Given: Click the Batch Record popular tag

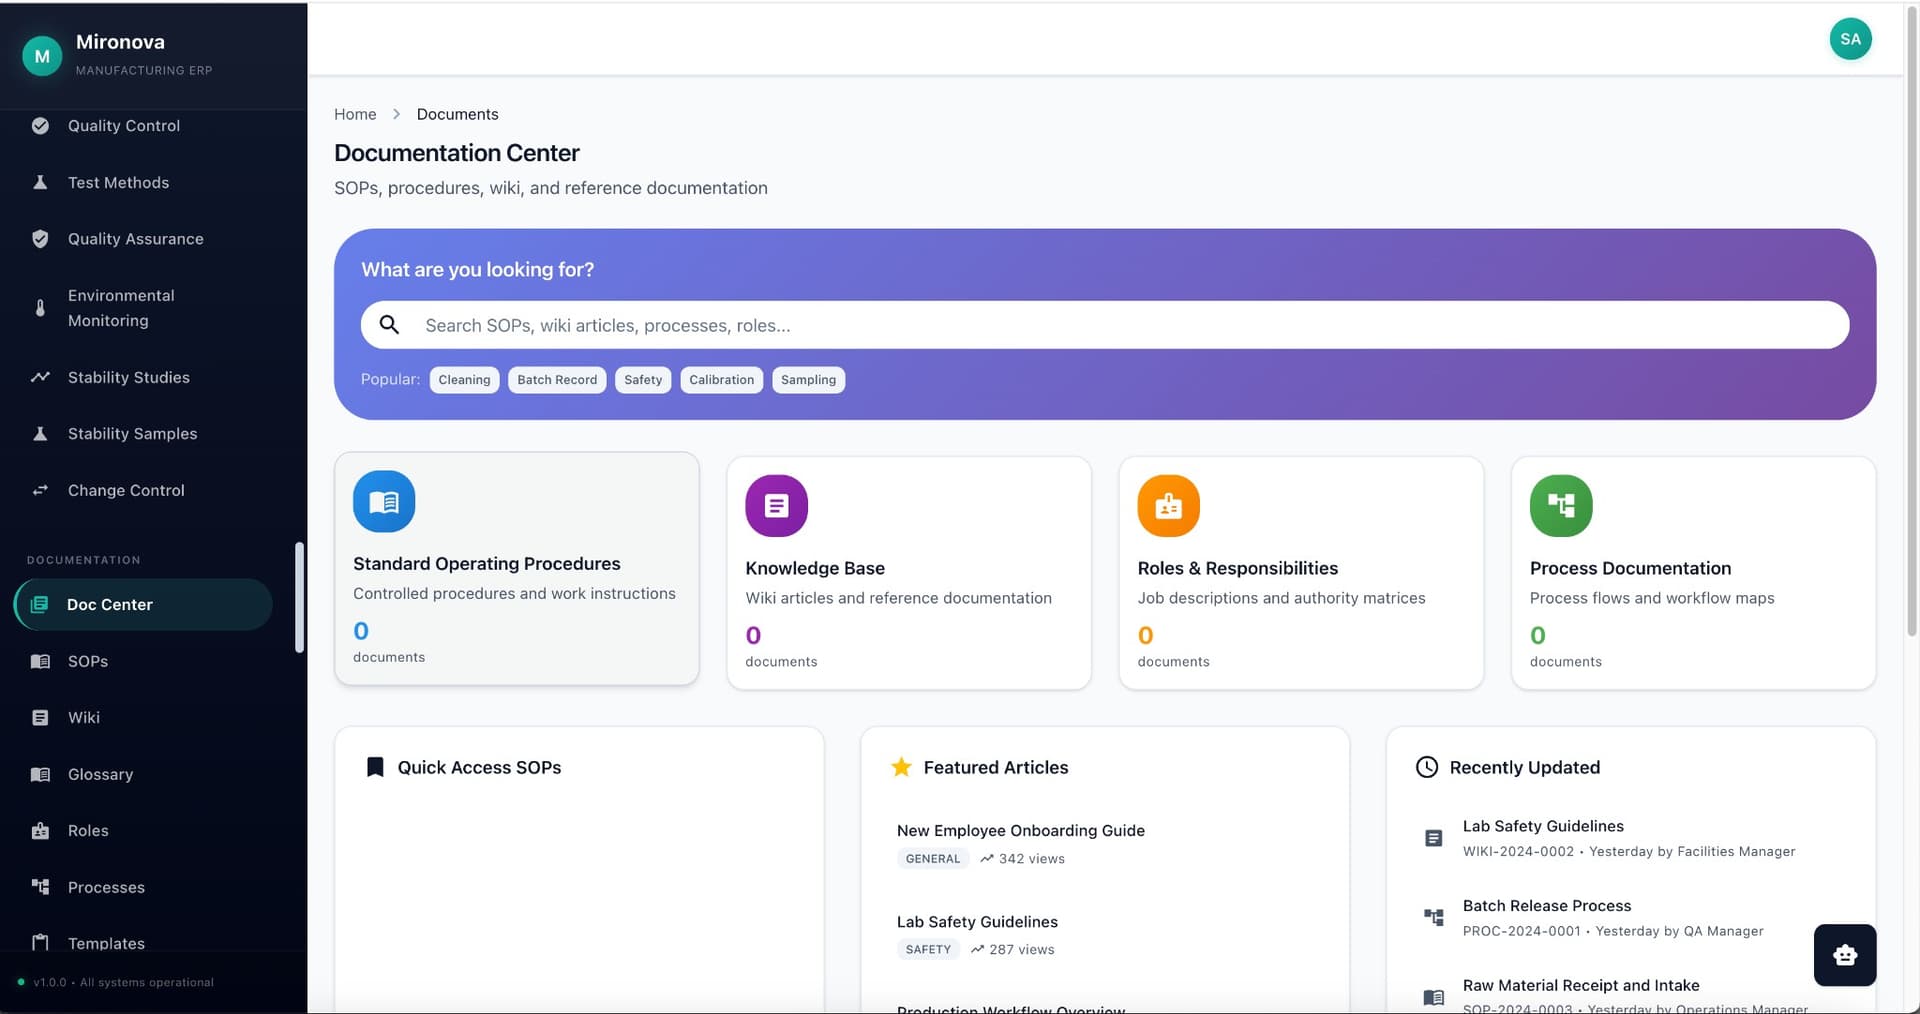Looking at the screenshot, I should tap(556, 380).
